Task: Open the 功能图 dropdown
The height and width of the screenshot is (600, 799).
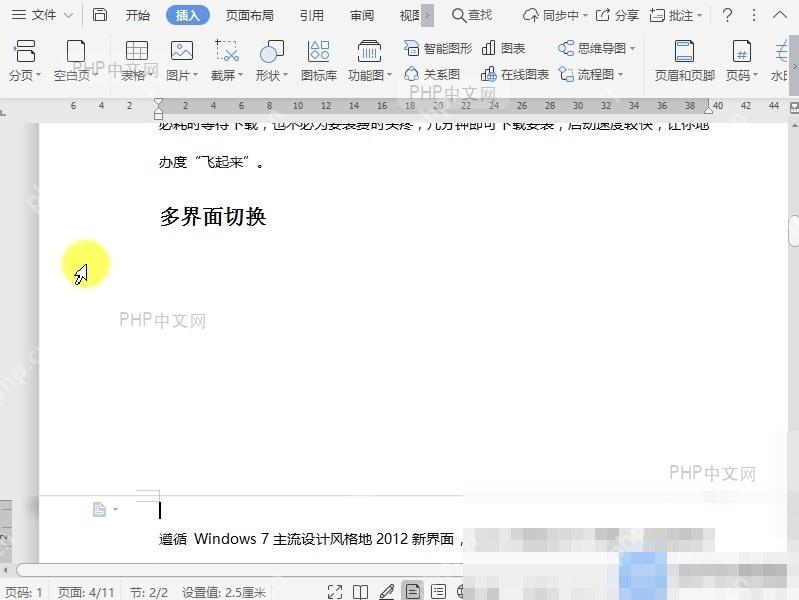Action: (369, 61)
